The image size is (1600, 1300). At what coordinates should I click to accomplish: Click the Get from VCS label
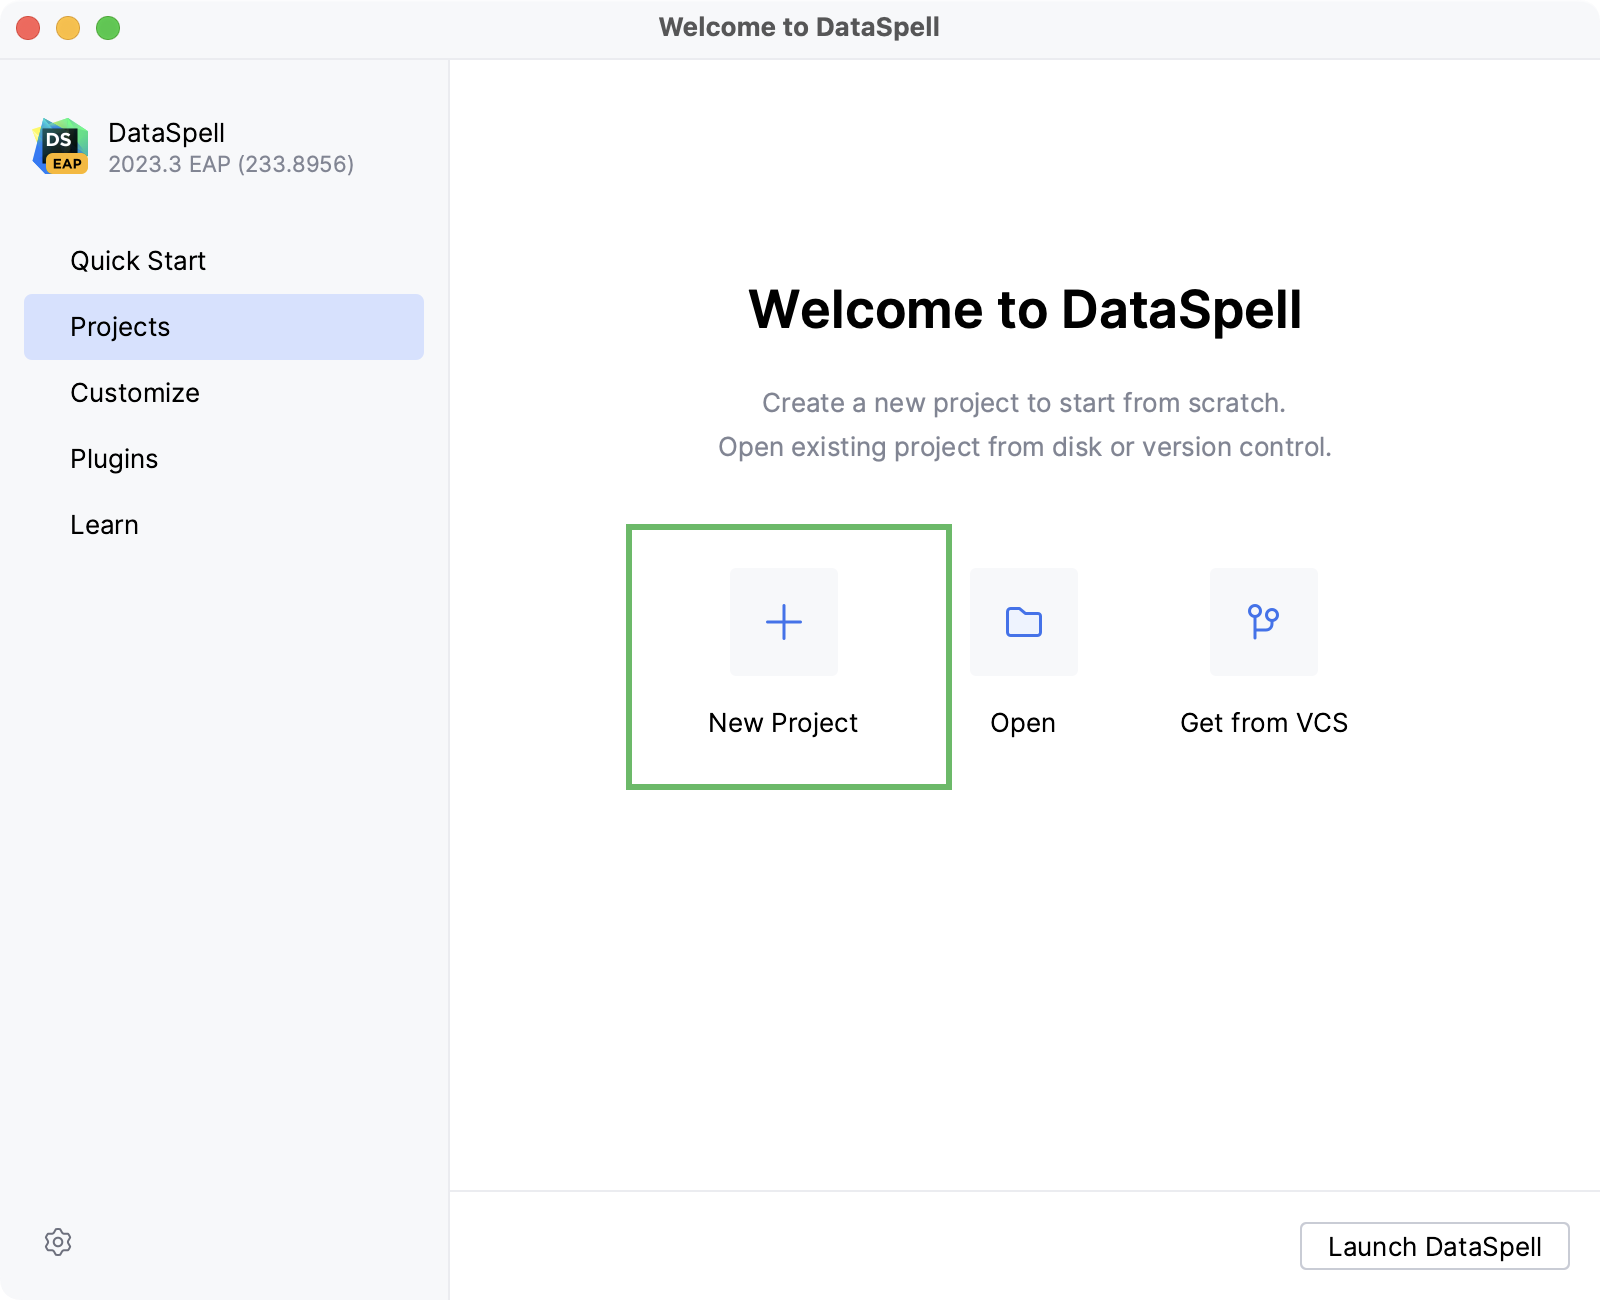[x=1264, y=723]
